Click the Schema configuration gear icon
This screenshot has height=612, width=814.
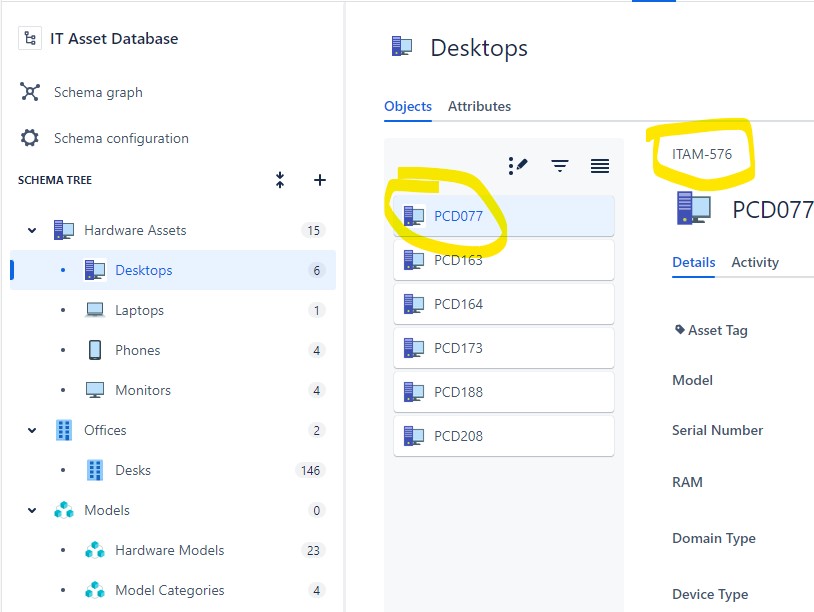30,138
